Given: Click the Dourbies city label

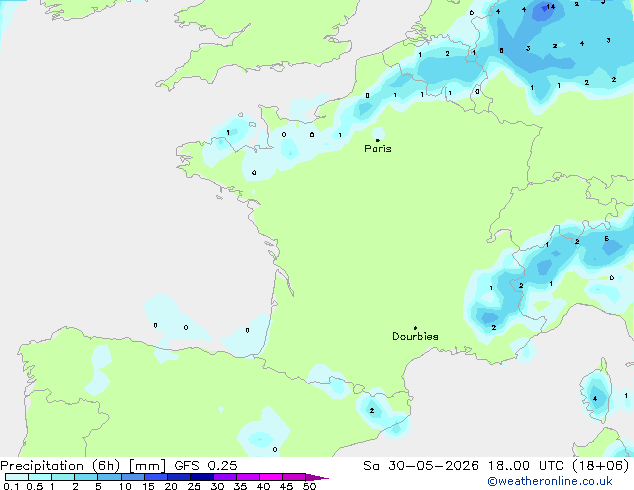Looking at the screenshot, I should (x=415, y=336).
